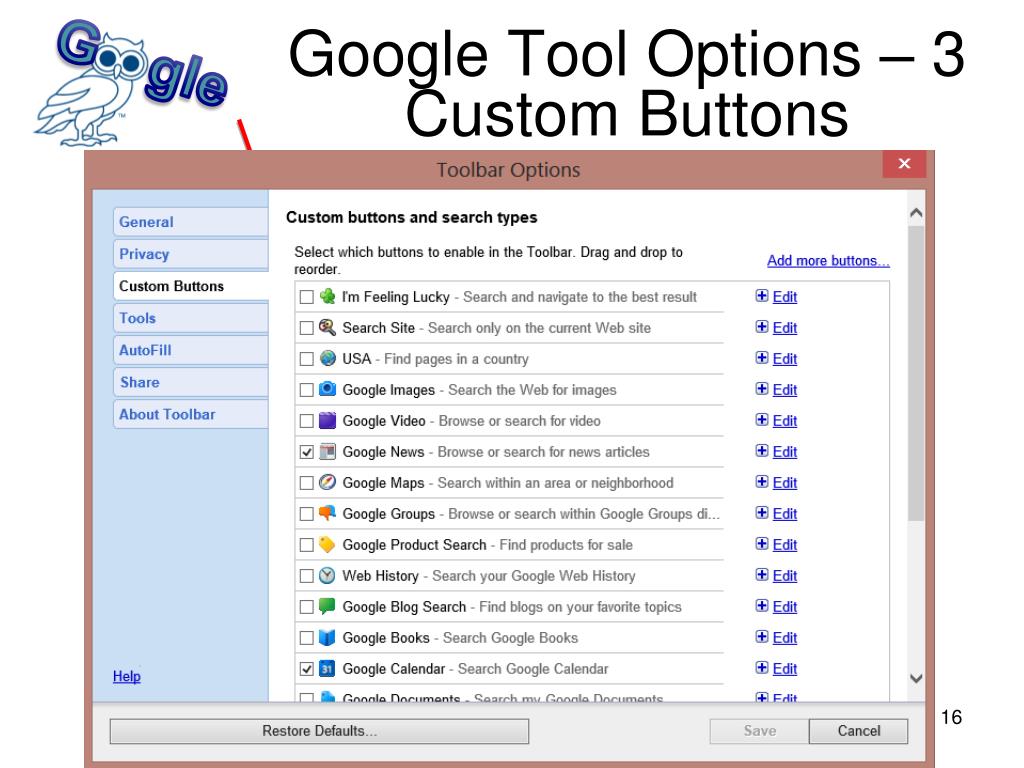Edit the Google Blog Search button
Image resolution: width=1024 pixels, height=768 pixels.
[x=784, y=607]
